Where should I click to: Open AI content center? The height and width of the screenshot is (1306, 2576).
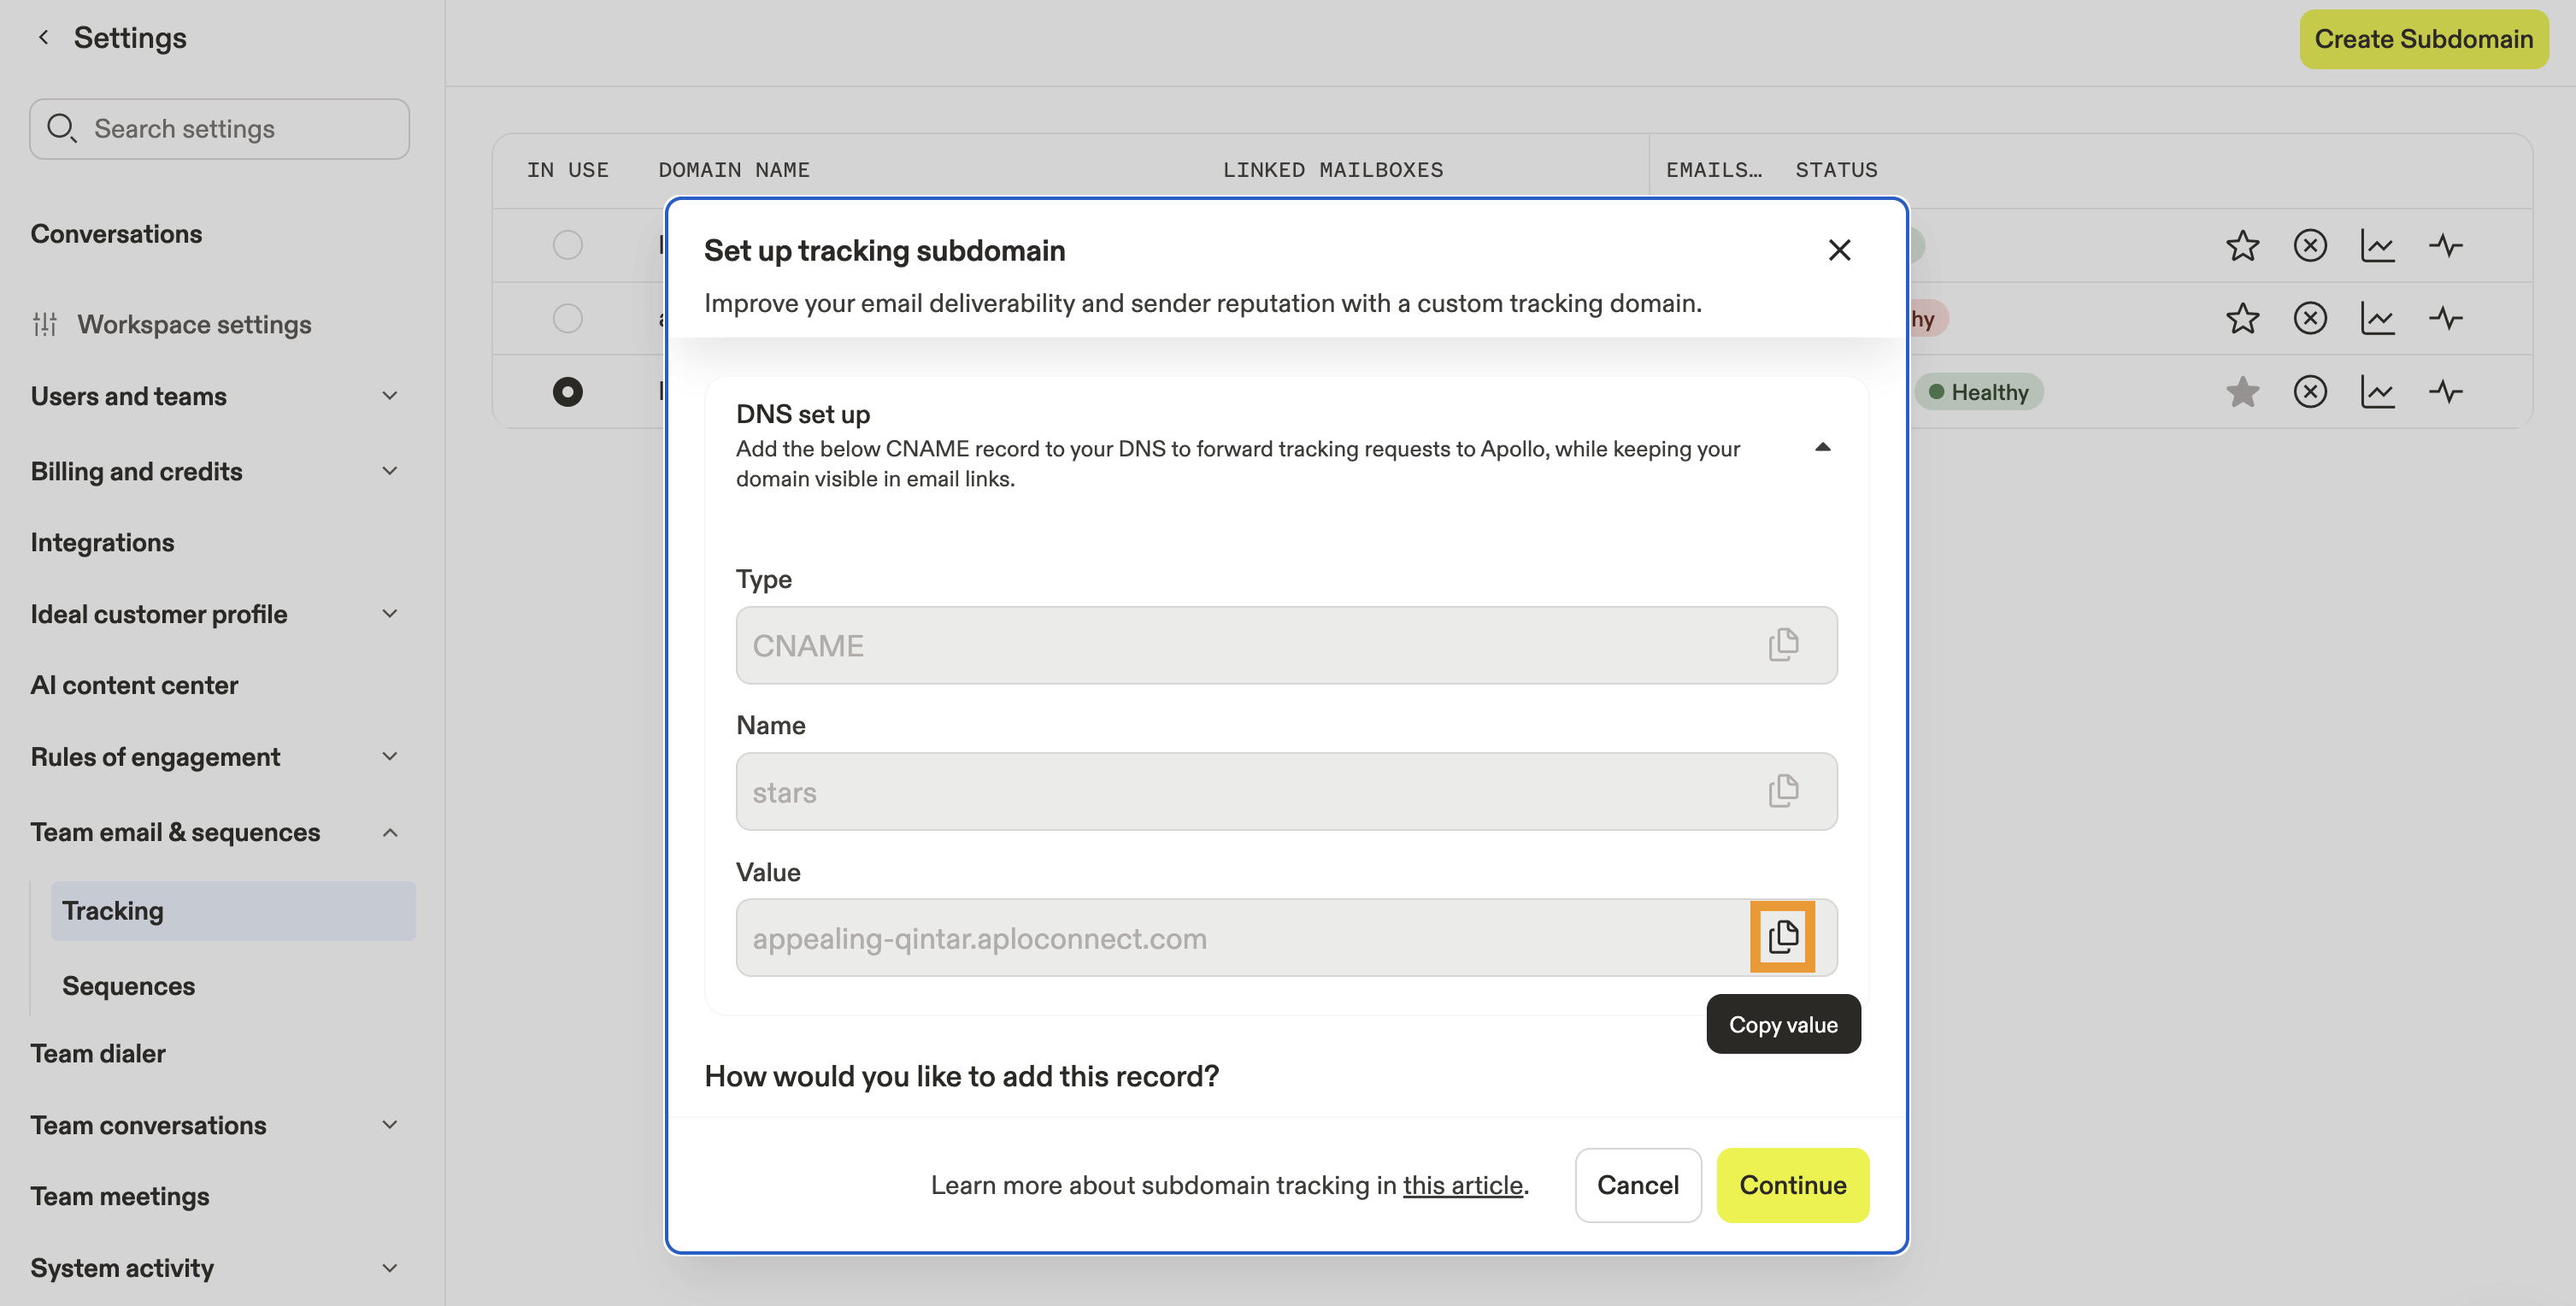pyautogui.click(x=134, y=685)
